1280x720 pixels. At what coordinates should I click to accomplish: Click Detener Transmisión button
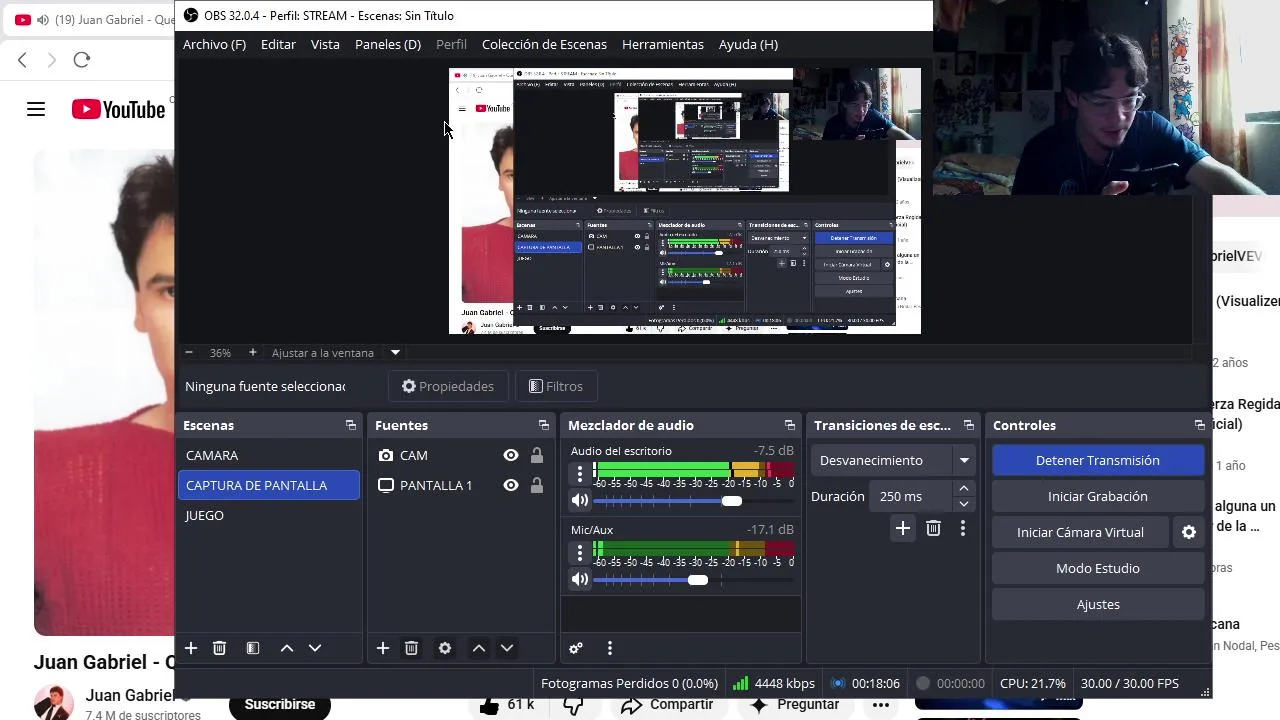pos(1098,460)
